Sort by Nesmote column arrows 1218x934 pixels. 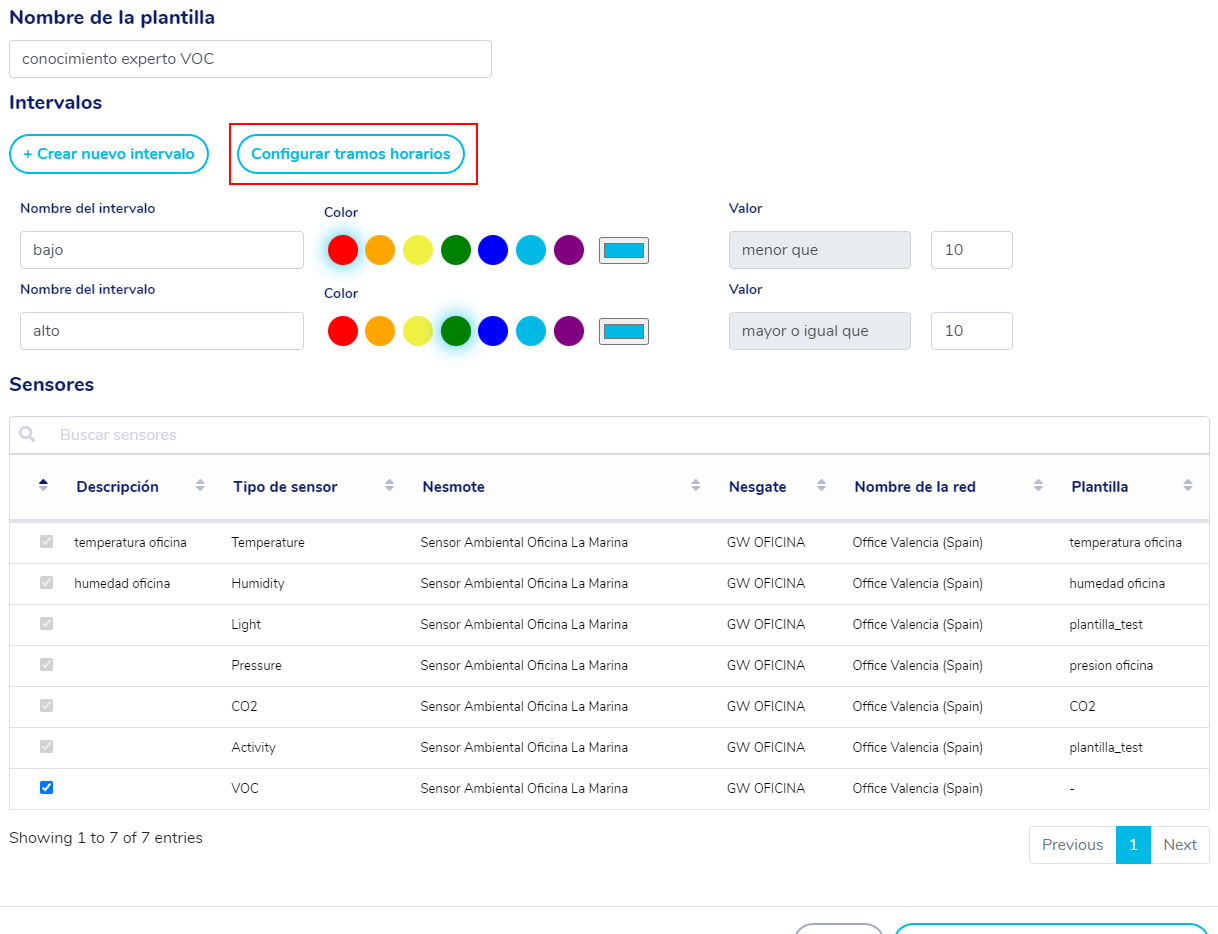click(695, 486)
